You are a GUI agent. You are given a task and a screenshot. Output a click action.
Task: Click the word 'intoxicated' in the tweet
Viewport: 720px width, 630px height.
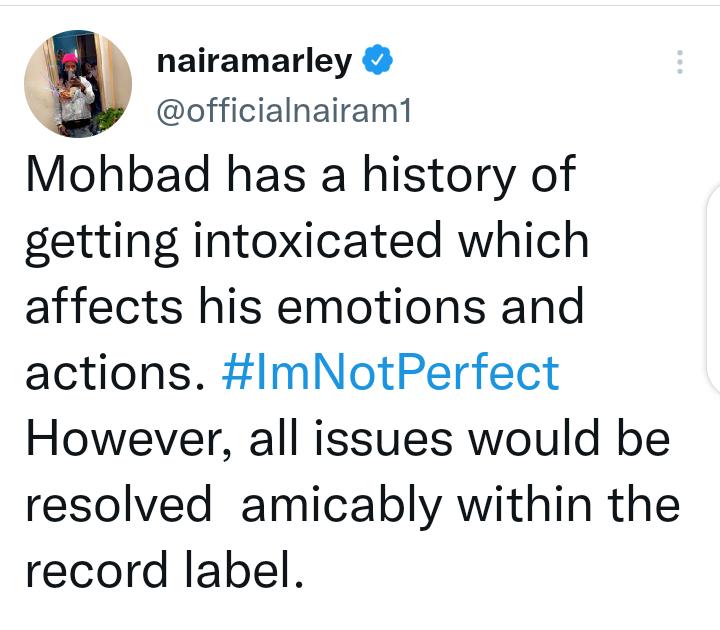click(318, 240)
